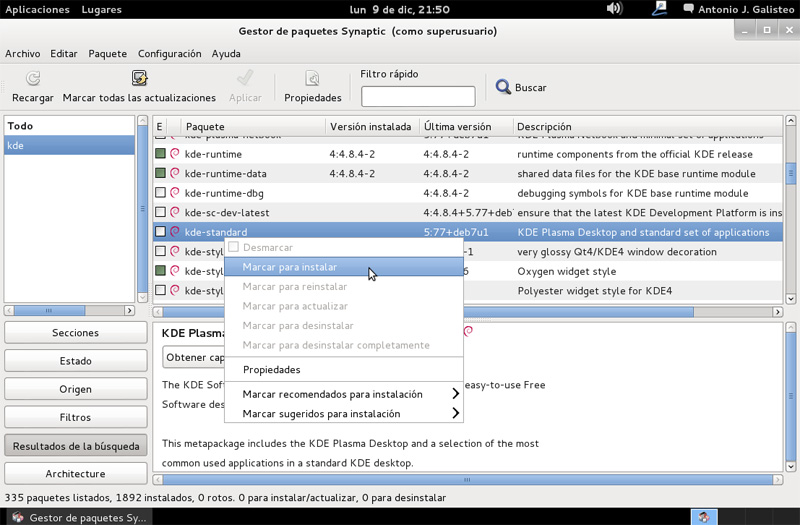Open the volume speaker icon
Image resolution: width=800 pixels, height=525 pixels.
[614, 9]
